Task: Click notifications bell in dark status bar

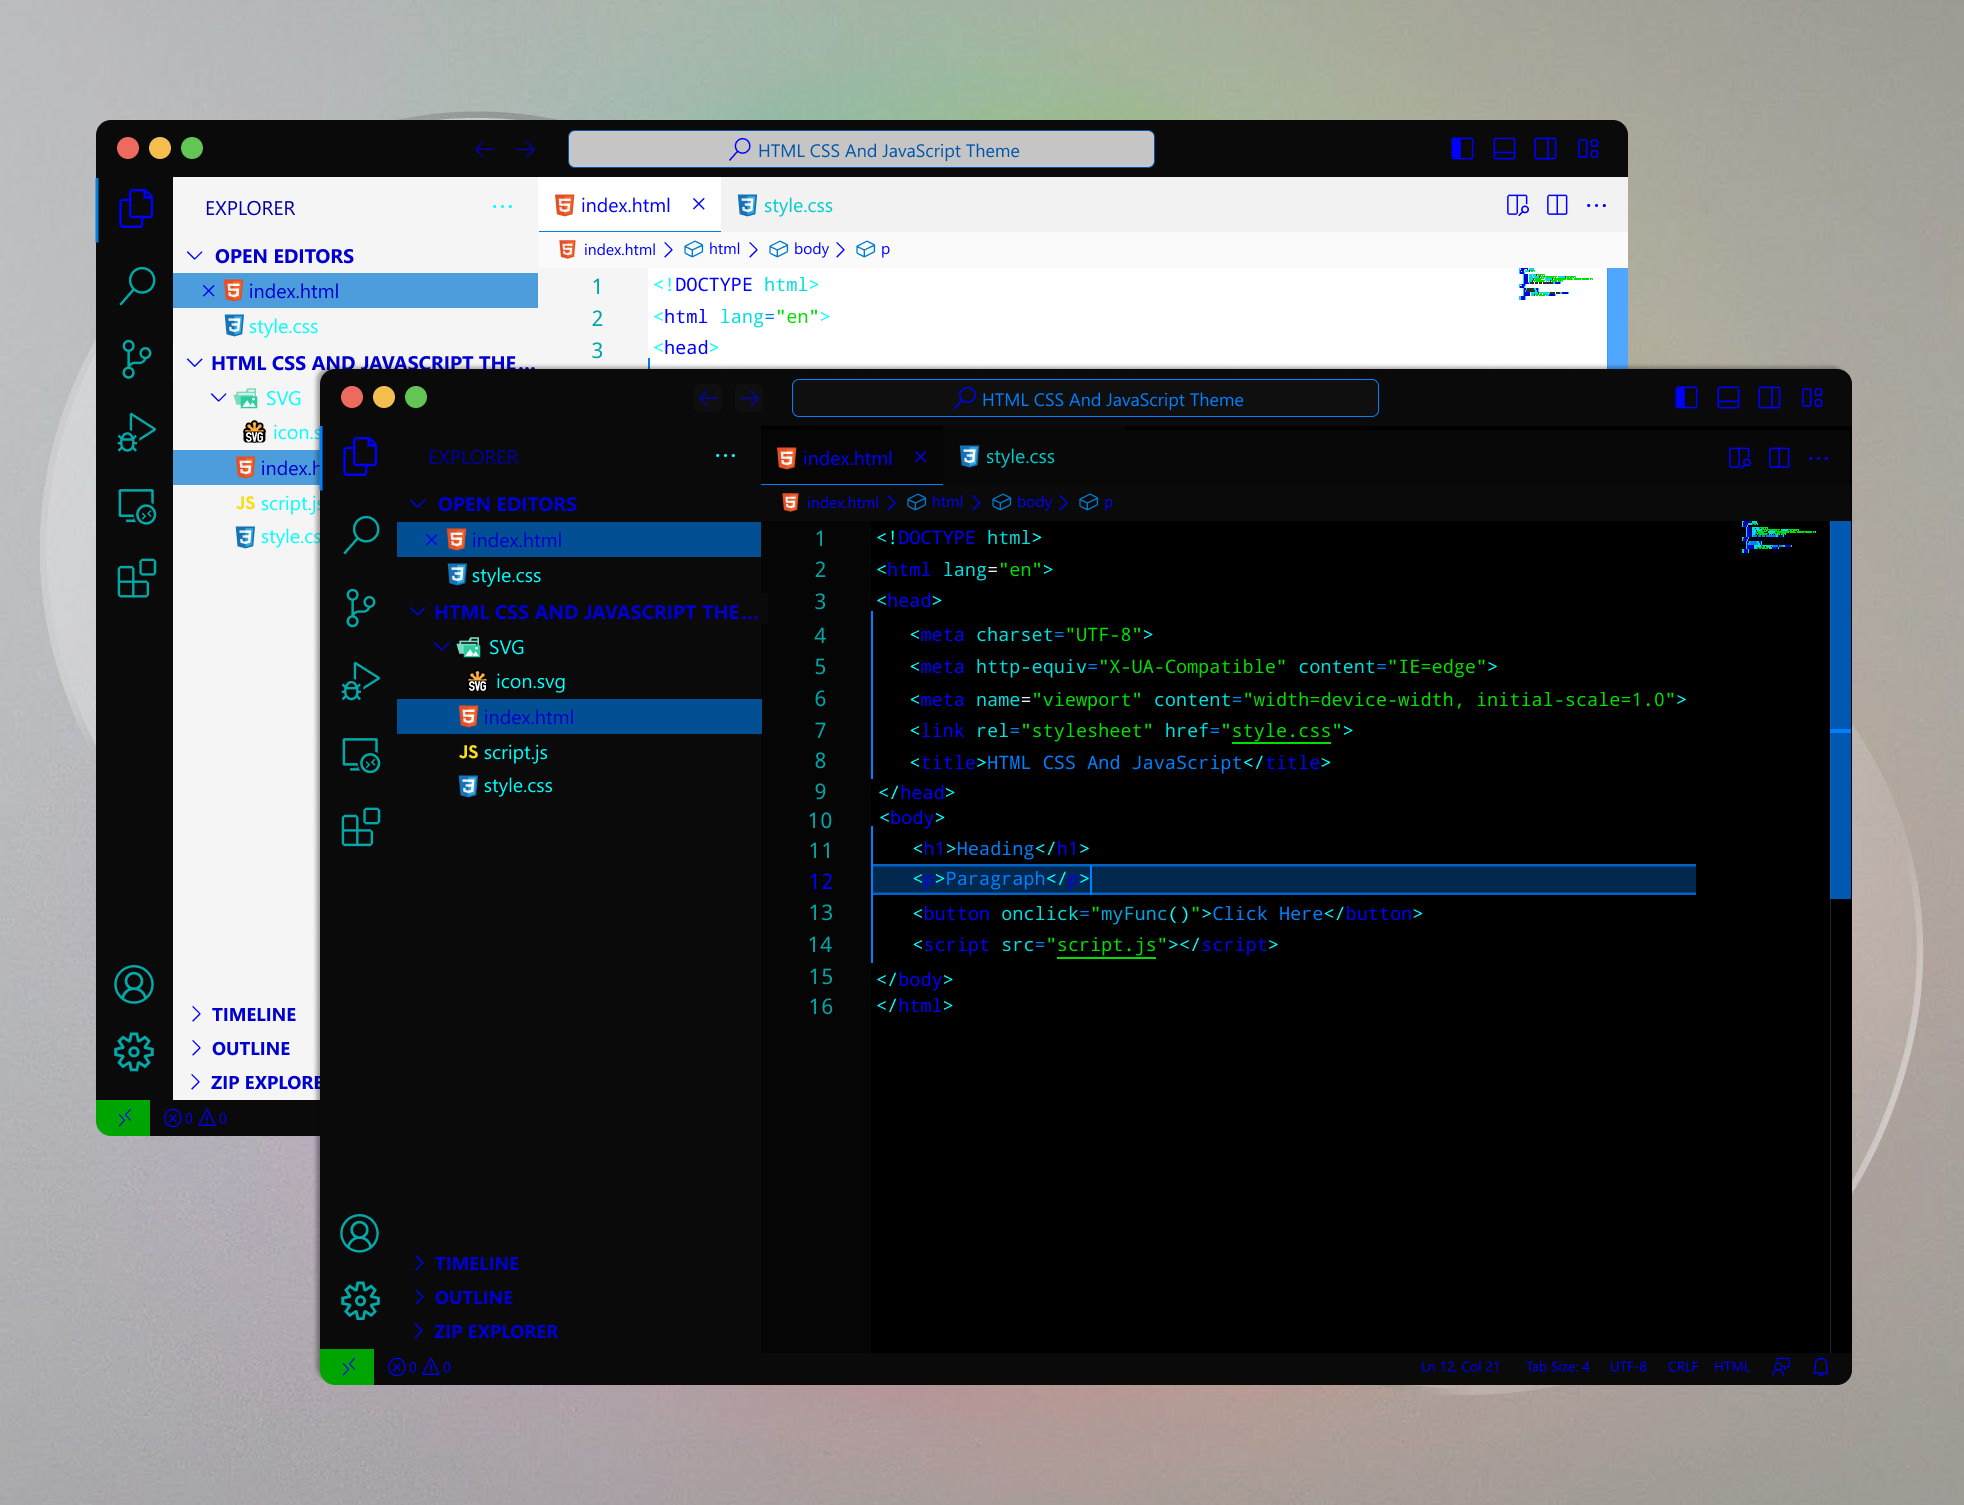Action: click(x=1821, y=1367)
